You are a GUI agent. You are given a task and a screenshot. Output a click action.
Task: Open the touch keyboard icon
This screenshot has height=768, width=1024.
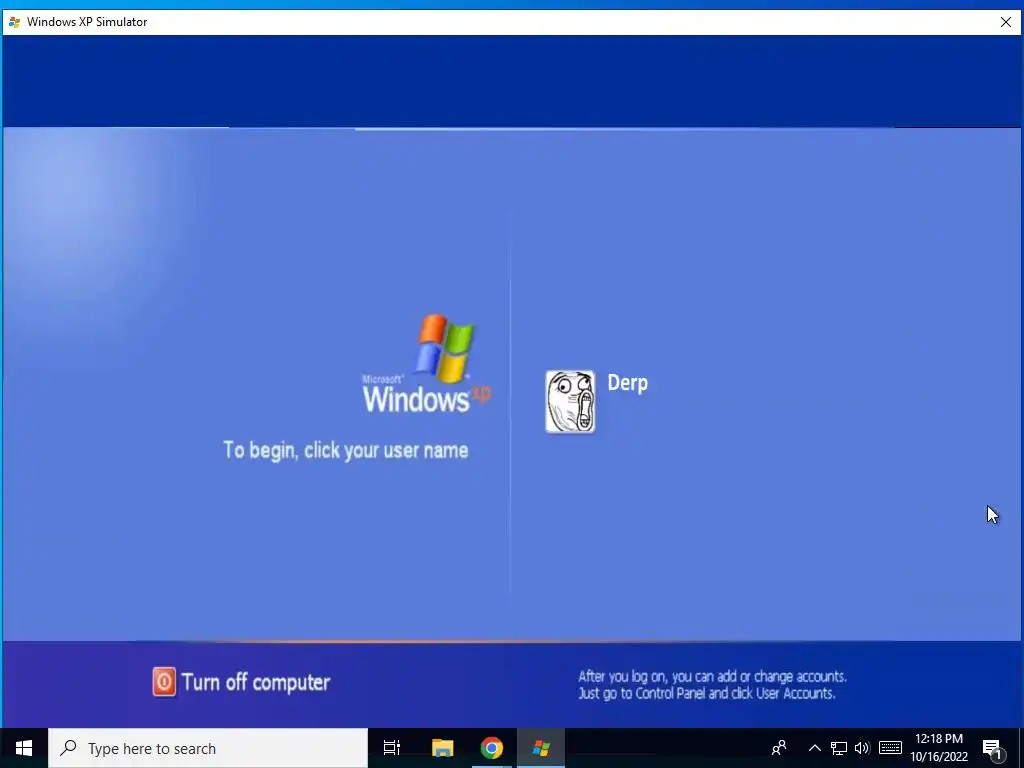point(890,748)
